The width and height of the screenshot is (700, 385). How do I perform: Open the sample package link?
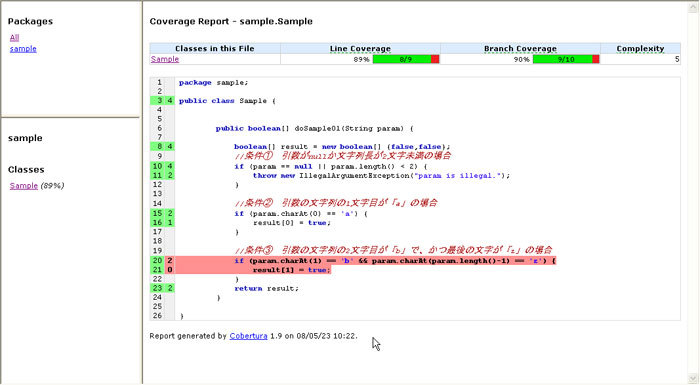coord(23,49)
